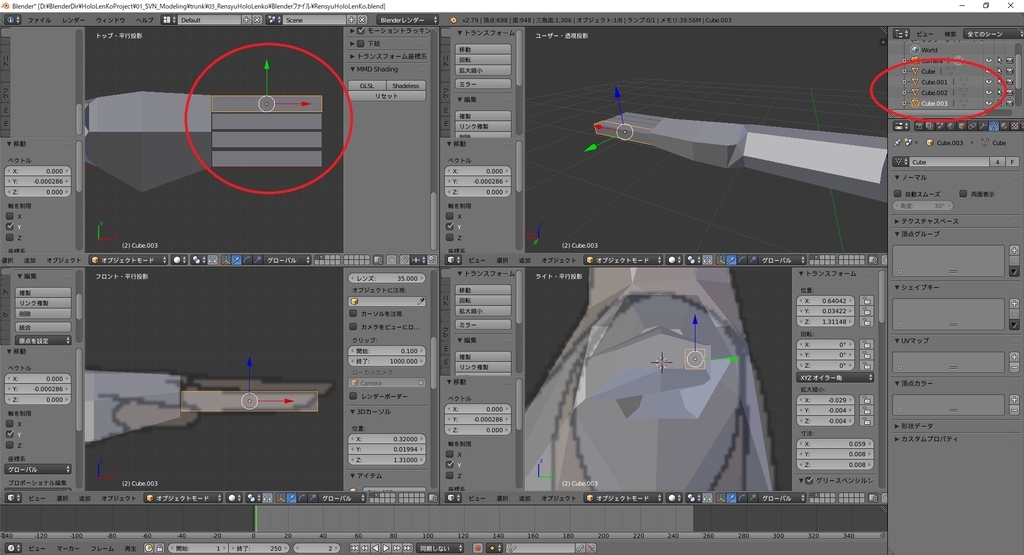This screenshot has height=555, width=1024.
Task: Add a new vertex group
Action: (1014, 250)
